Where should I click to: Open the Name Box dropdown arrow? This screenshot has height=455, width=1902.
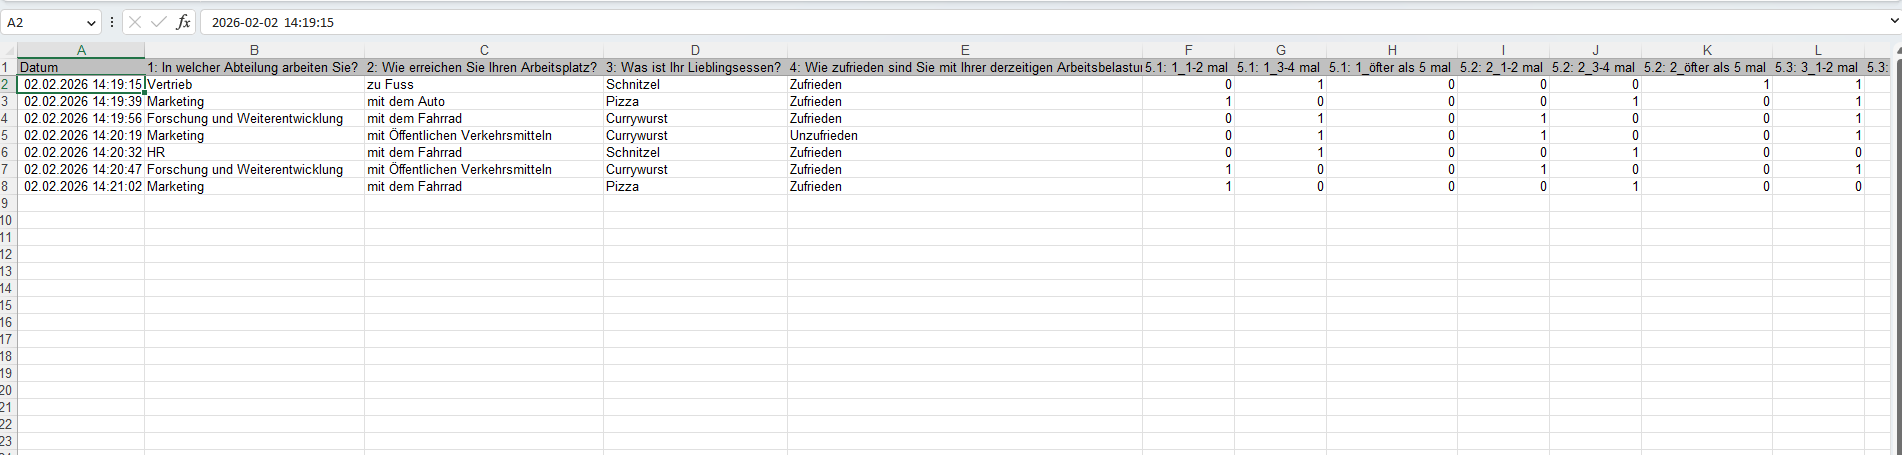[91, 22]
